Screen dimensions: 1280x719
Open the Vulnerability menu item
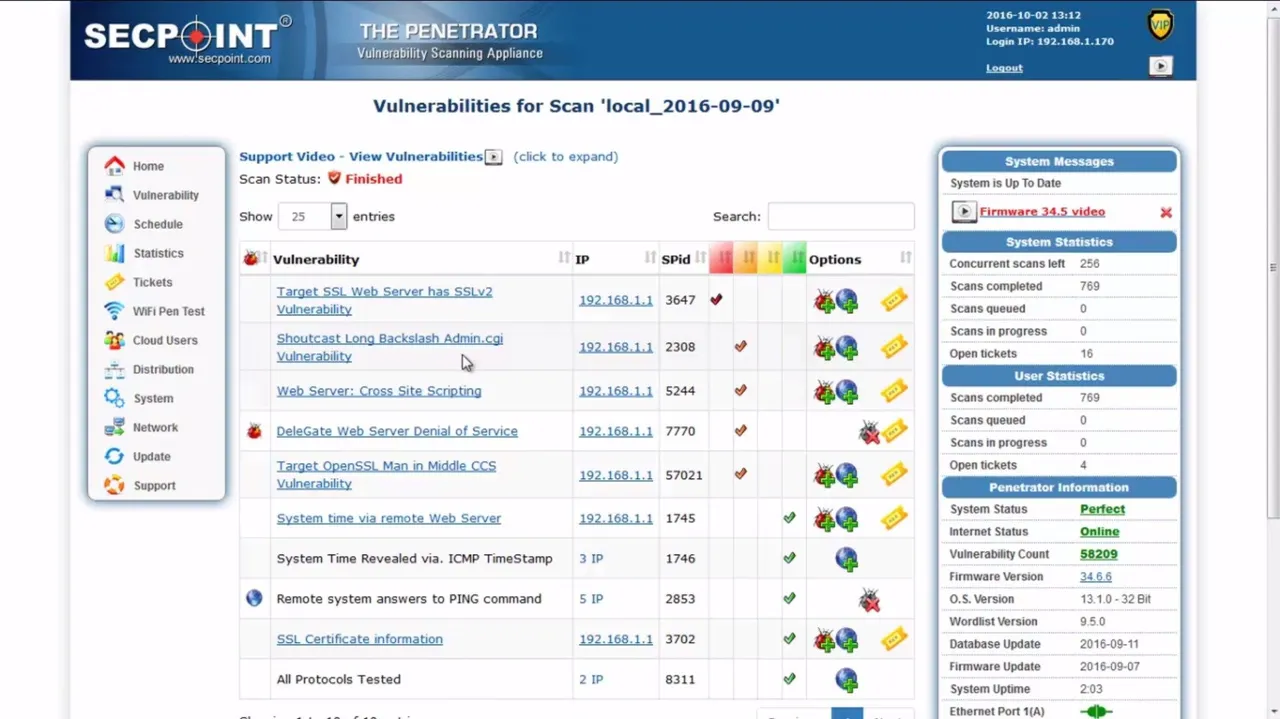coord(166,195)
